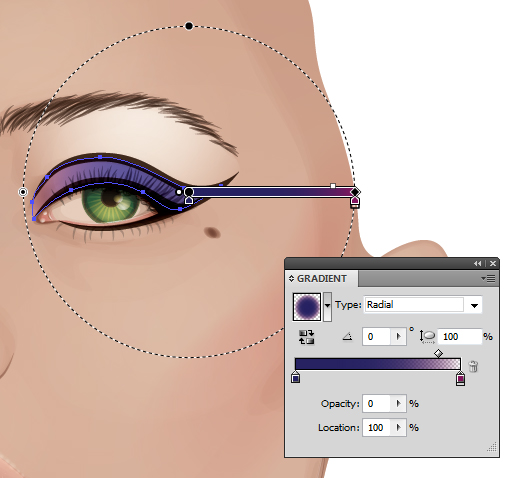Select the dark blue gradient stop in panel
Viewport: 521px width, 478px height.
click(295, 378)
